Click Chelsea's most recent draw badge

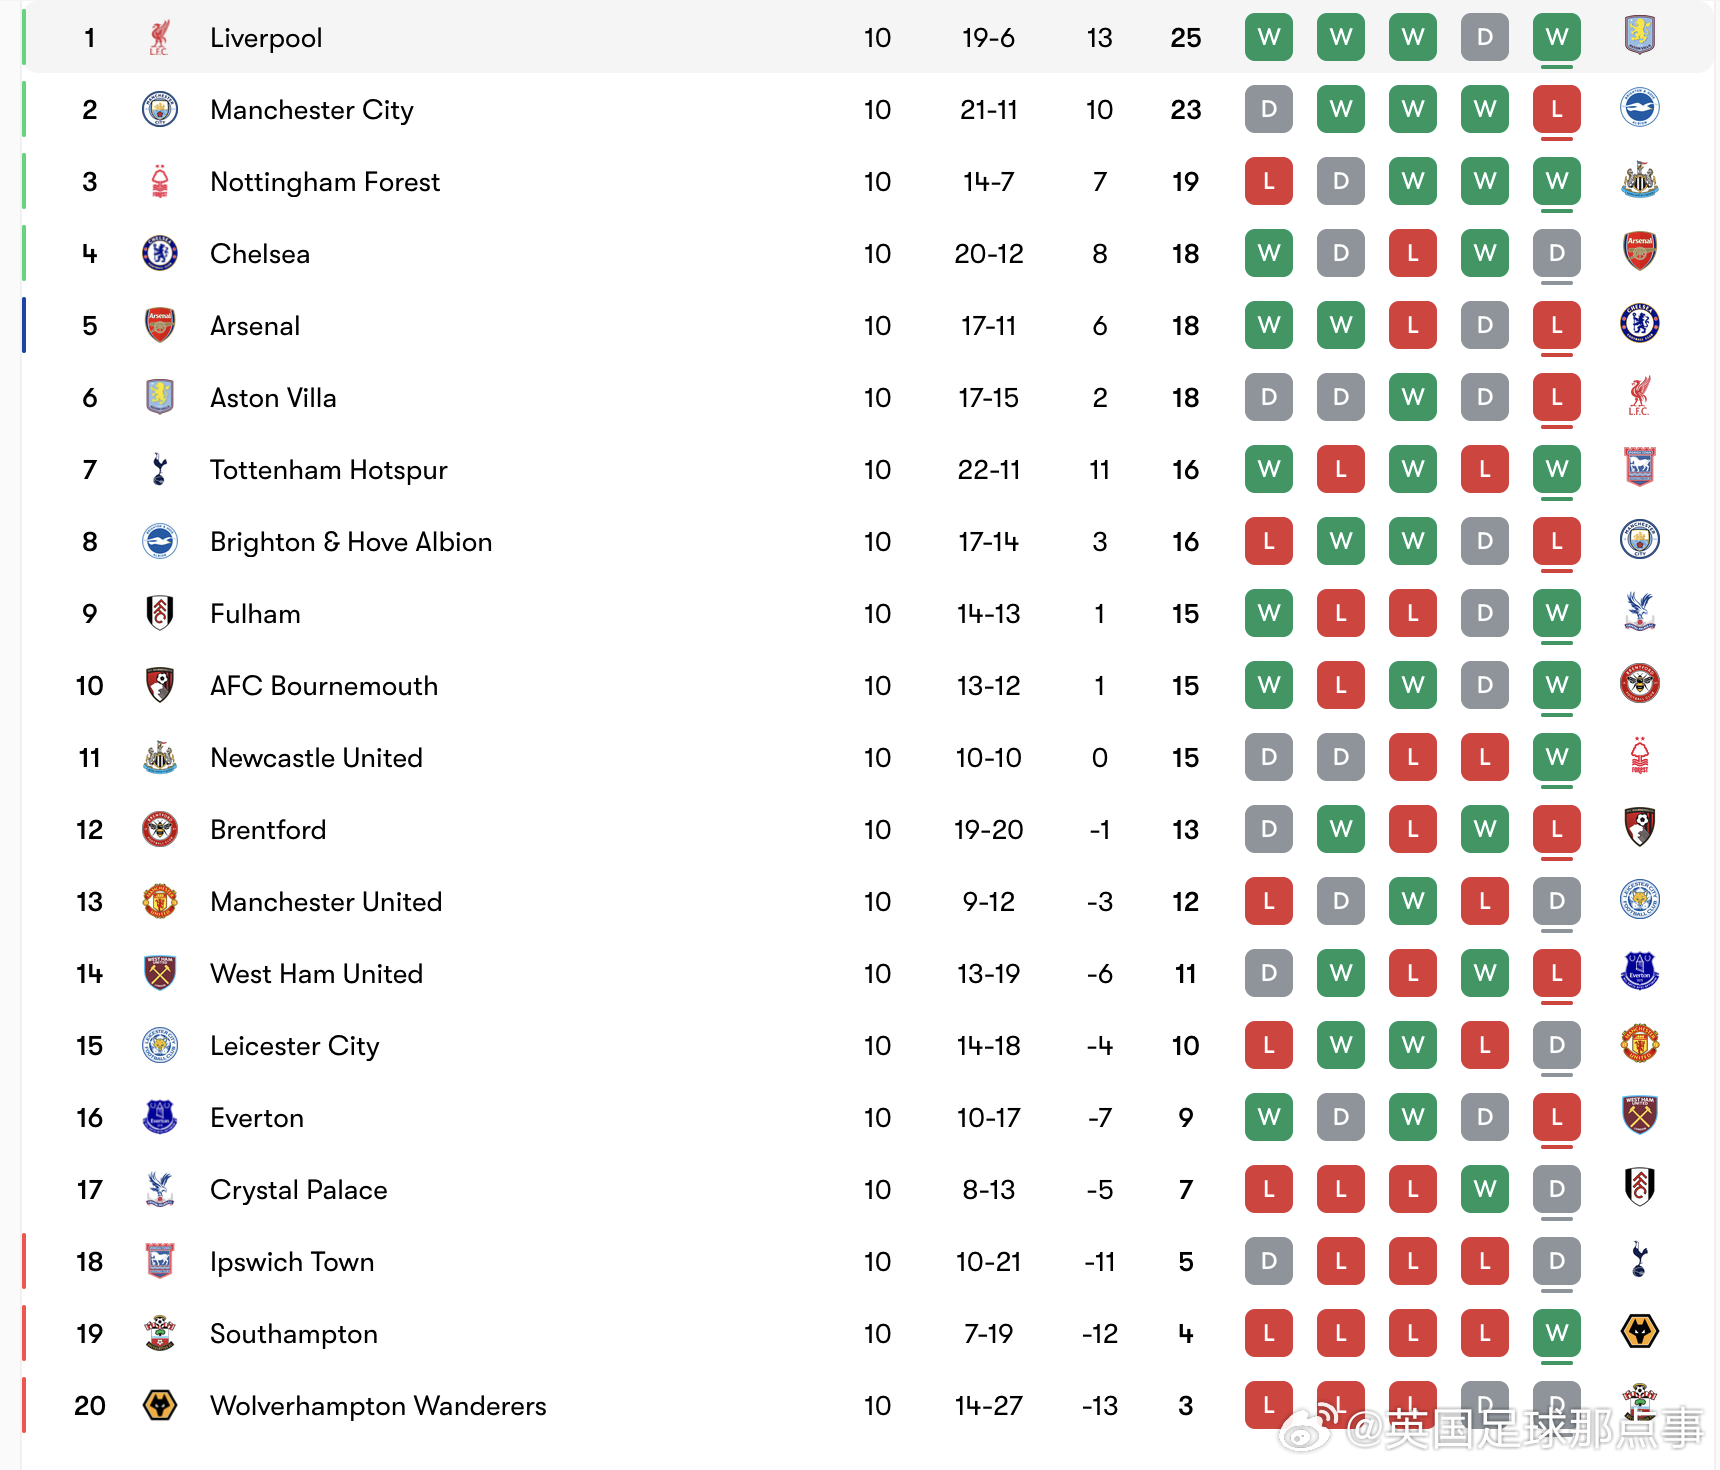(x=1556, y=254)
